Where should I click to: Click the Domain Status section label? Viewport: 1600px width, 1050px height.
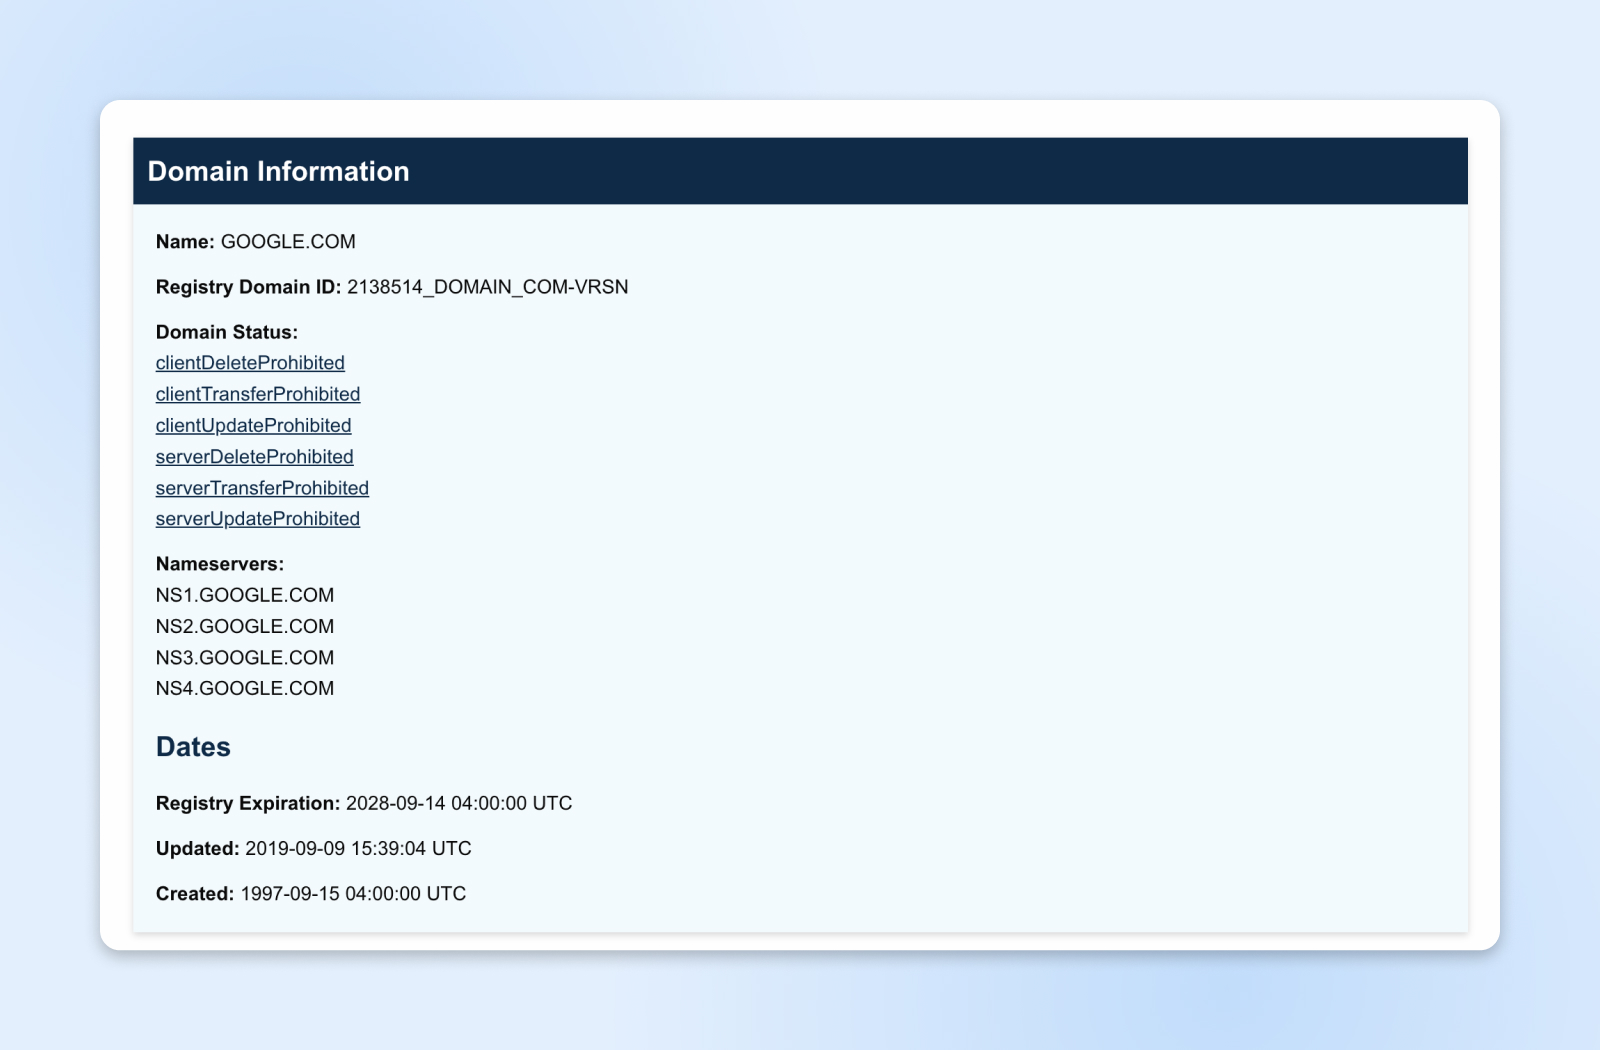pos(226,331)
